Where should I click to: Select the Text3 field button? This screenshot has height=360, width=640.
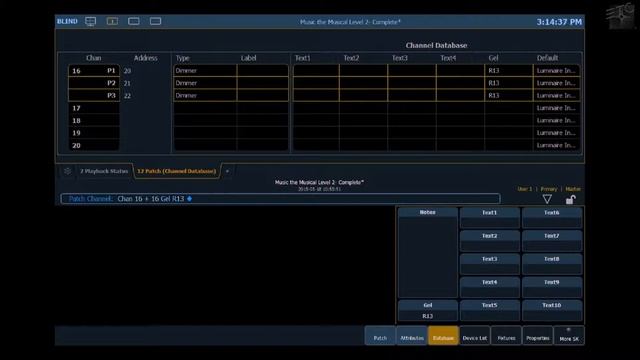click(x=490, y=264)
